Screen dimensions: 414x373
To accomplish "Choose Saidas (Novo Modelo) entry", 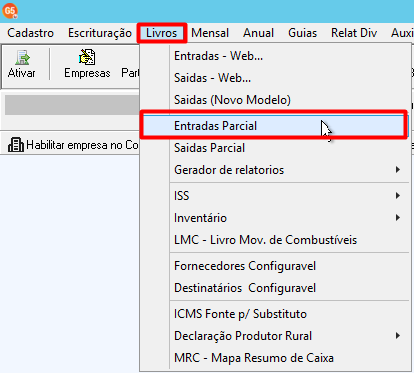I will [275, 100].
